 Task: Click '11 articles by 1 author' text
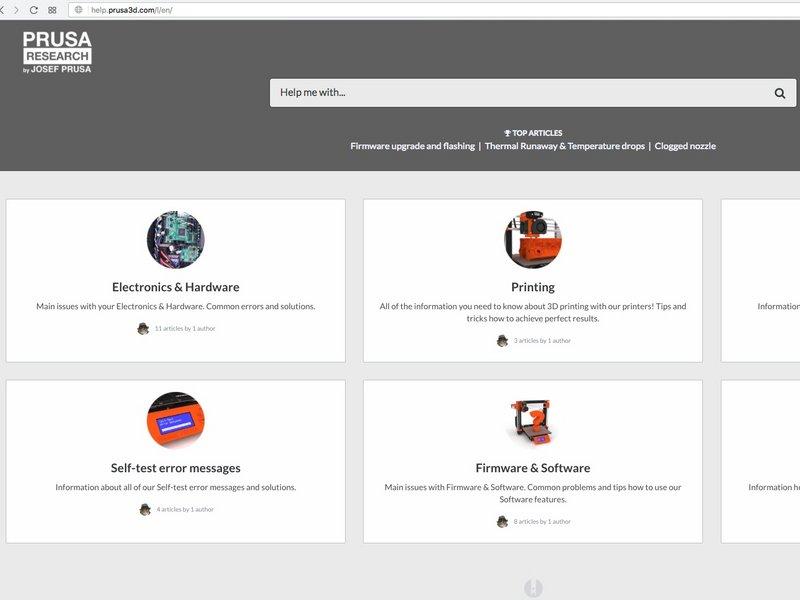185,329
